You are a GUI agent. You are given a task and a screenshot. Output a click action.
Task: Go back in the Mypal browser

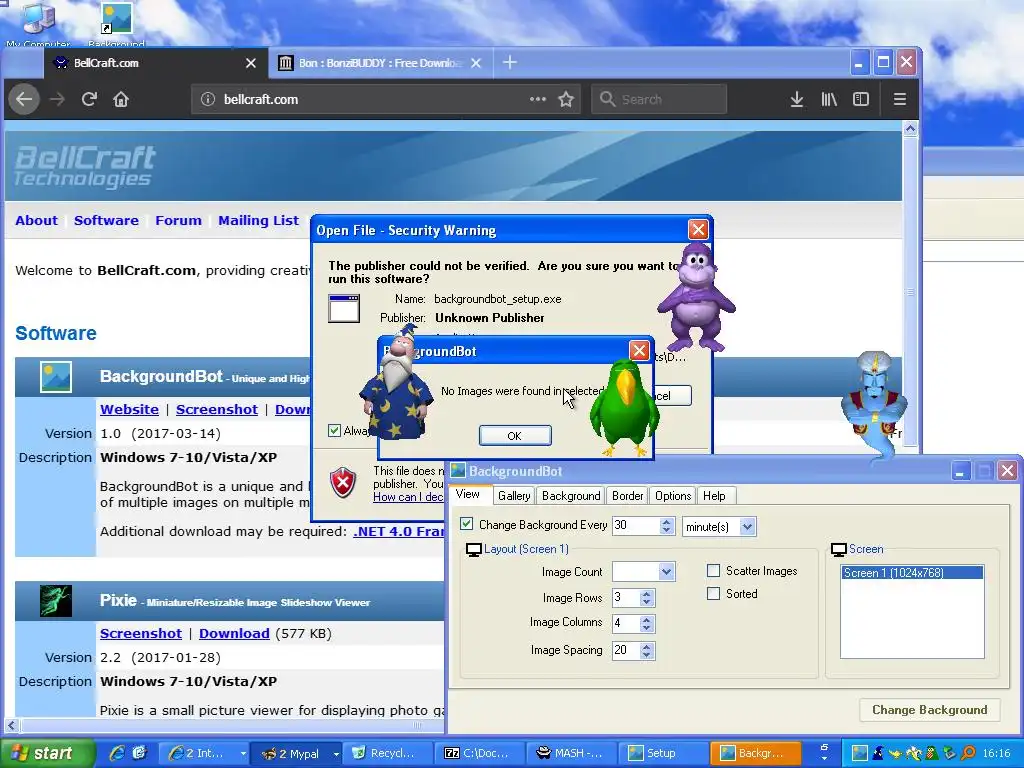24,99
